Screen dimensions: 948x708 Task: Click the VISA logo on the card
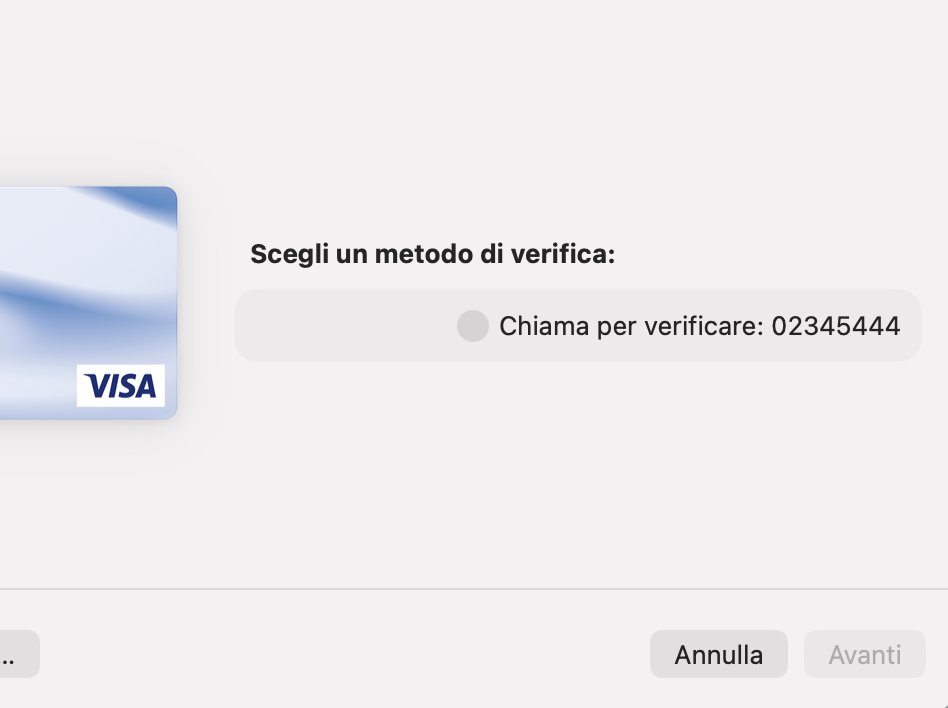click(121, 386)
